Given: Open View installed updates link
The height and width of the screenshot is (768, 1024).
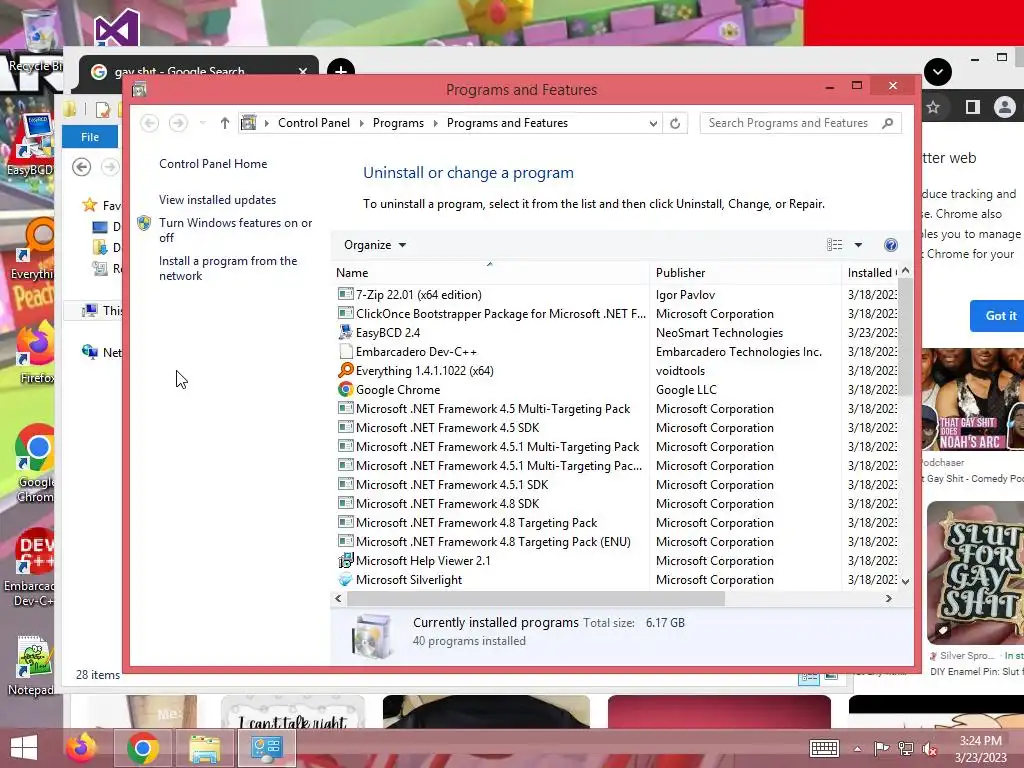Looking at the screenshot, I should [217, 200].
